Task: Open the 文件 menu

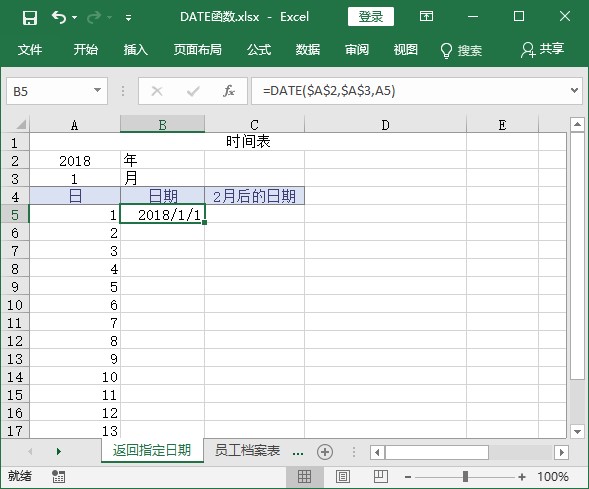Action: point(30,50)
